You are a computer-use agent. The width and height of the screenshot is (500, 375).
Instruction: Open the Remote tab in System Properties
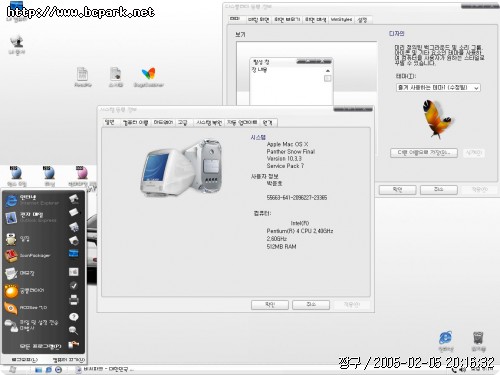tap(267, 123)
